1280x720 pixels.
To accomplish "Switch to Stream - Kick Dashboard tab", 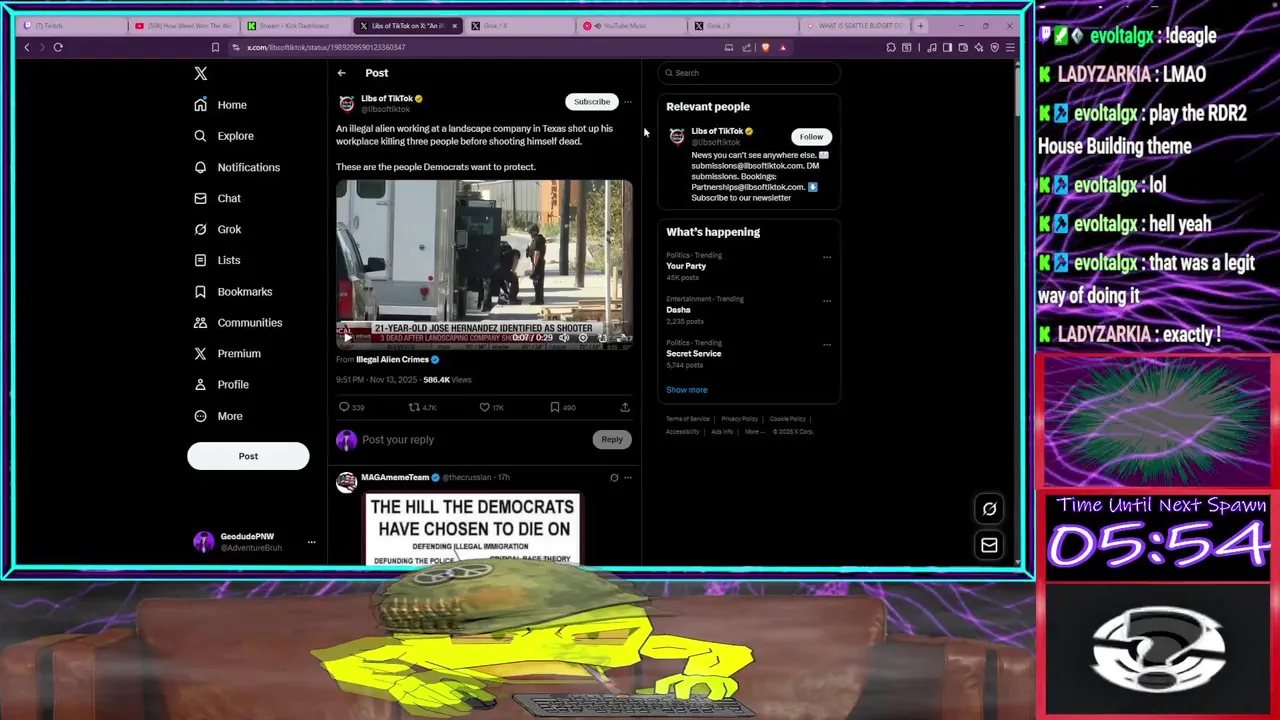I will [x=297, y=26].
